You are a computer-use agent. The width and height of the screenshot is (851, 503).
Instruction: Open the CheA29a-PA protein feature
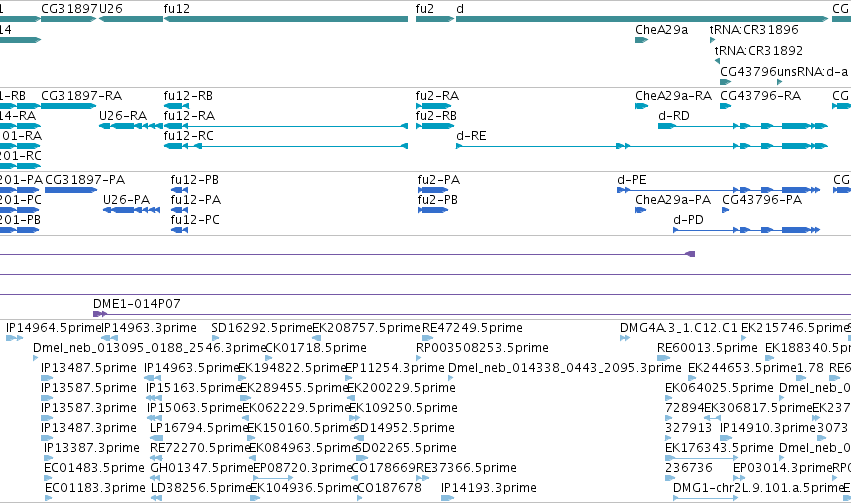pos(640,210)
